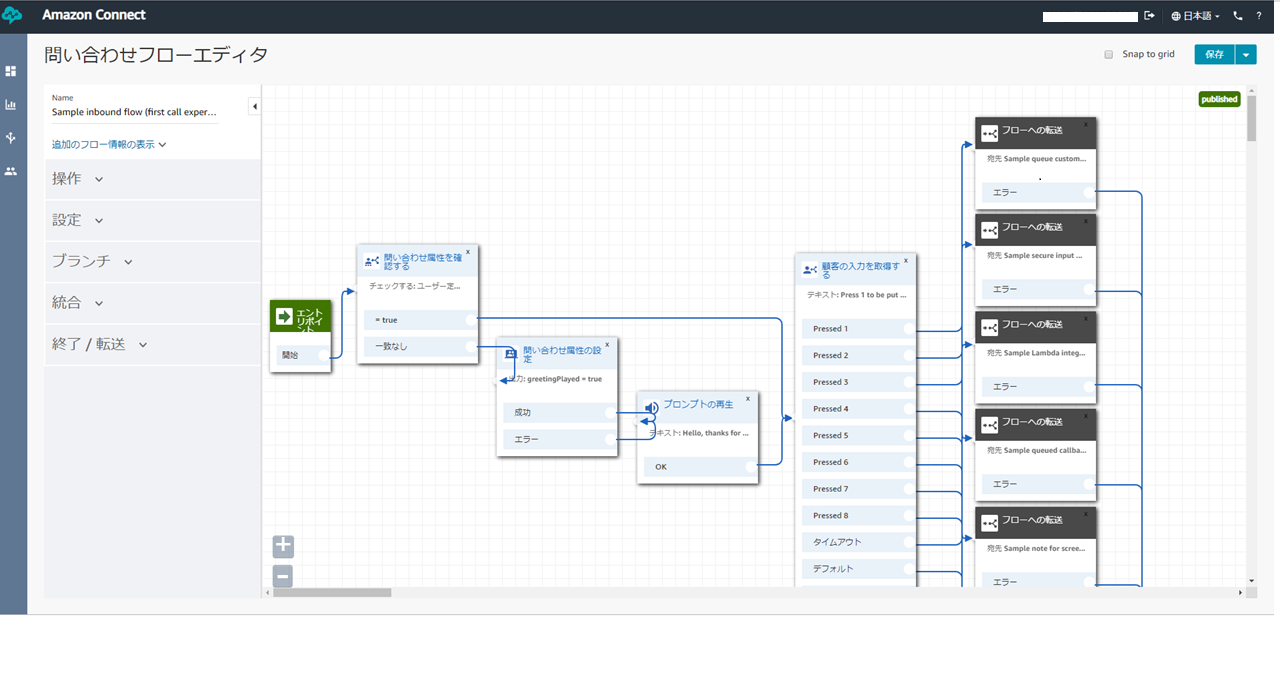
Task: Select the デフォルト row
Action: tap(859, 569)
